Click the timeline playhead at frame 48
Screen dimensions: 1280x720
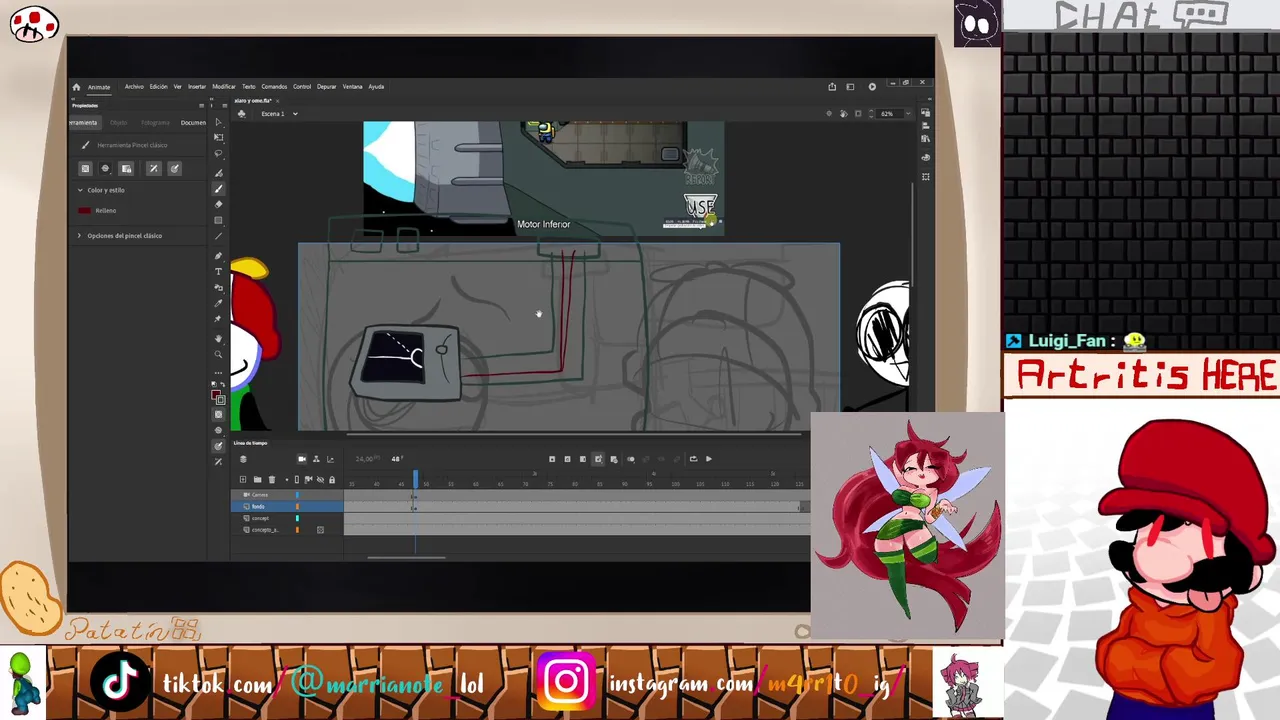[416, 479]
